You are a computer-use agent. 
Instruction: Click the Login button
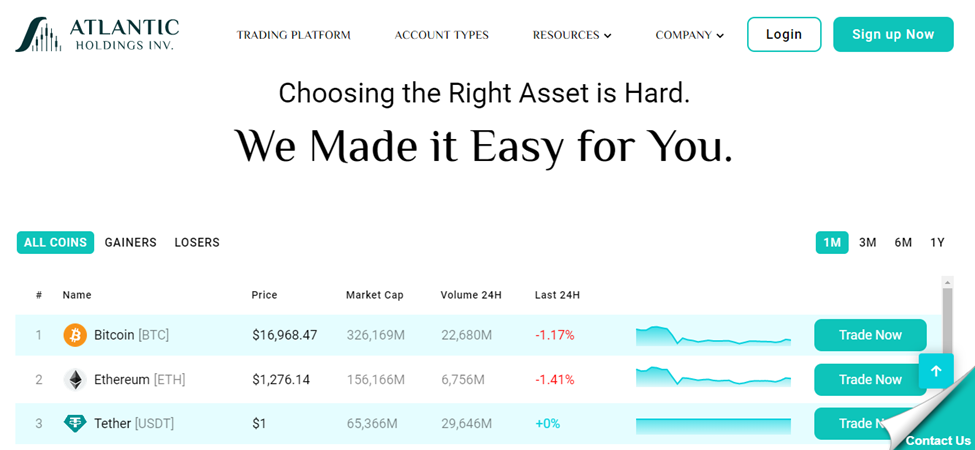click(x=784, y=34)
